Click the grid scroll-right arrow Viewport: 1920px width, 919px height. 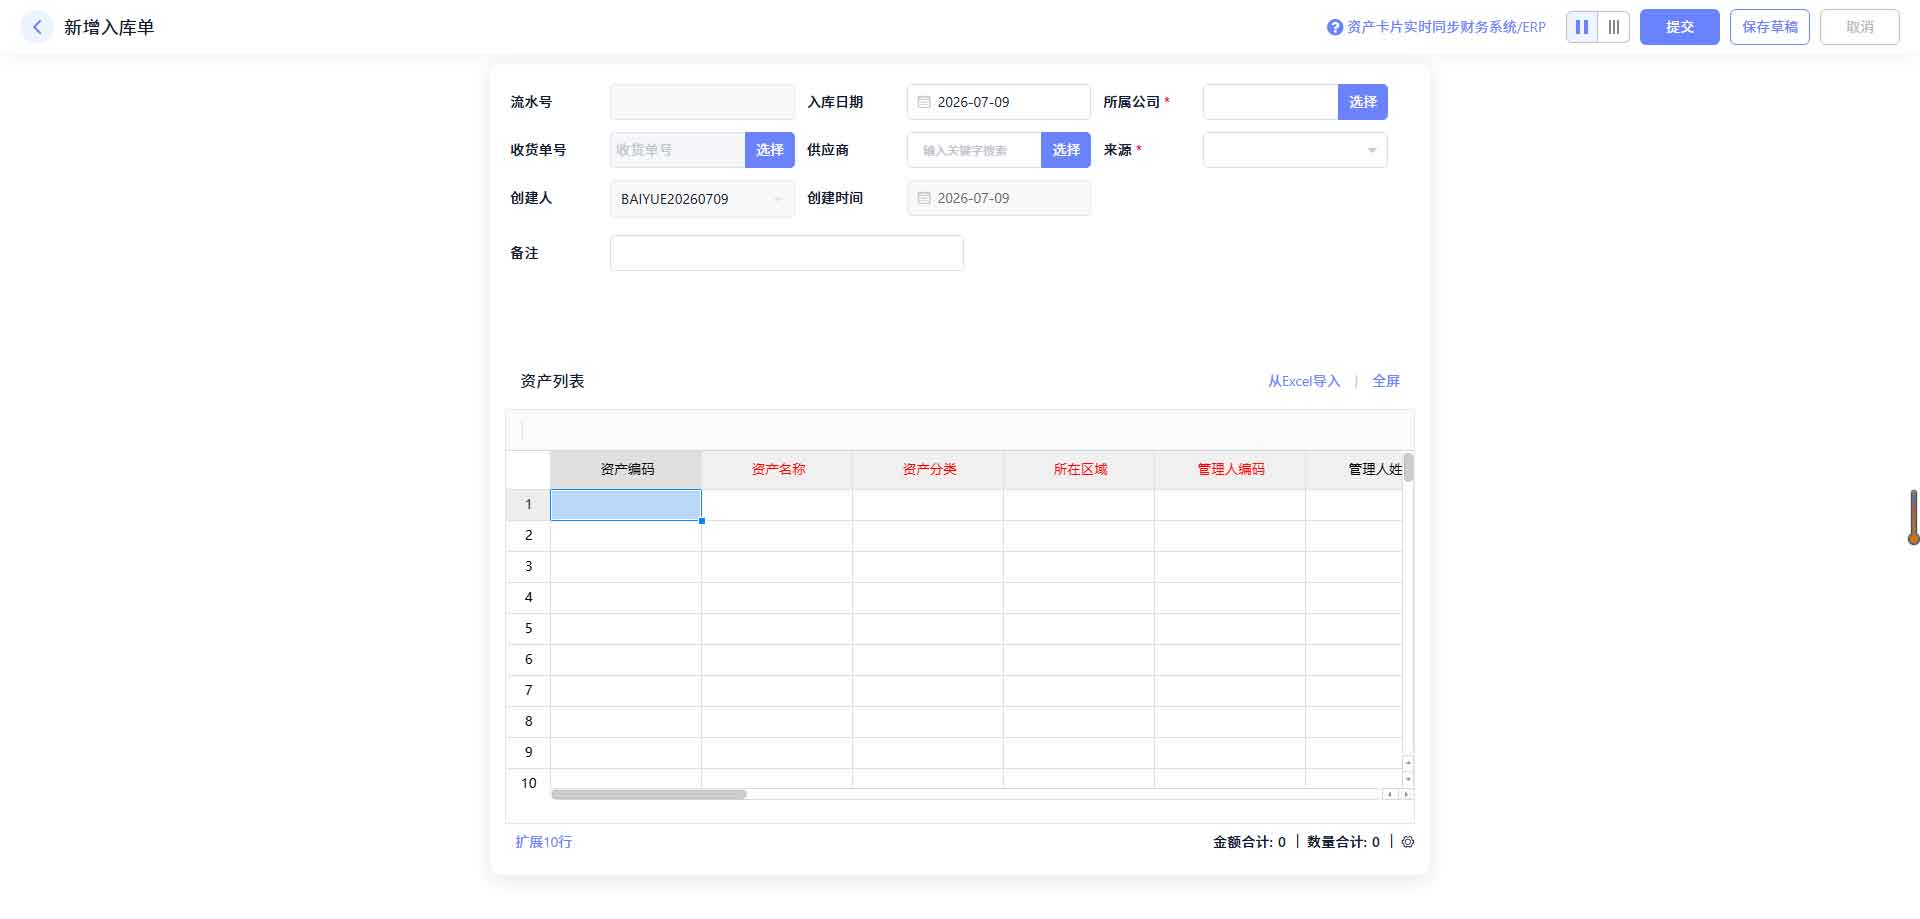click(1406, 794)
